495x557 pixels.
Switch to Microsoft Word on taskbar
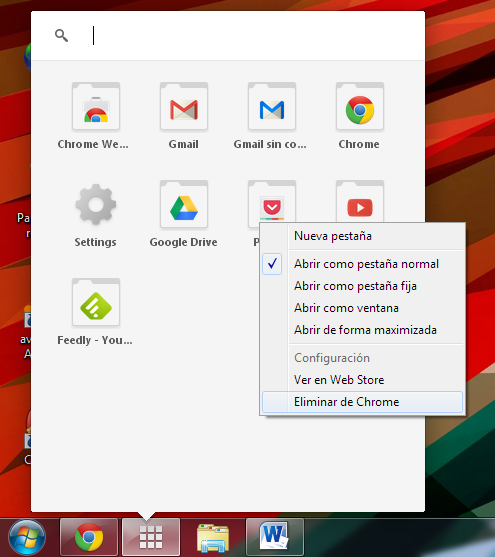275,537
